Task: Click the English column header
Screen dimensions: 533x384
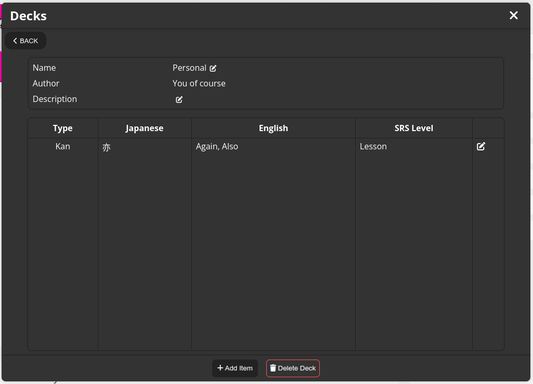Action: pyautogui.click(x=273, y=128)
